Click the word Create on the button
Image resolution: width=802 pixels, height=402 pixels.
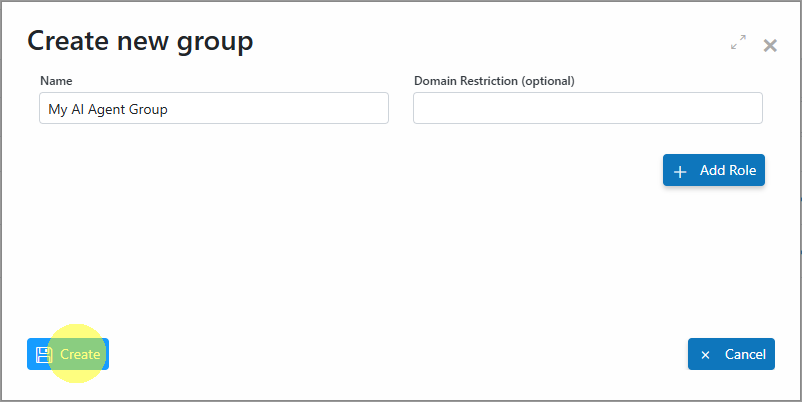(80, 354)
